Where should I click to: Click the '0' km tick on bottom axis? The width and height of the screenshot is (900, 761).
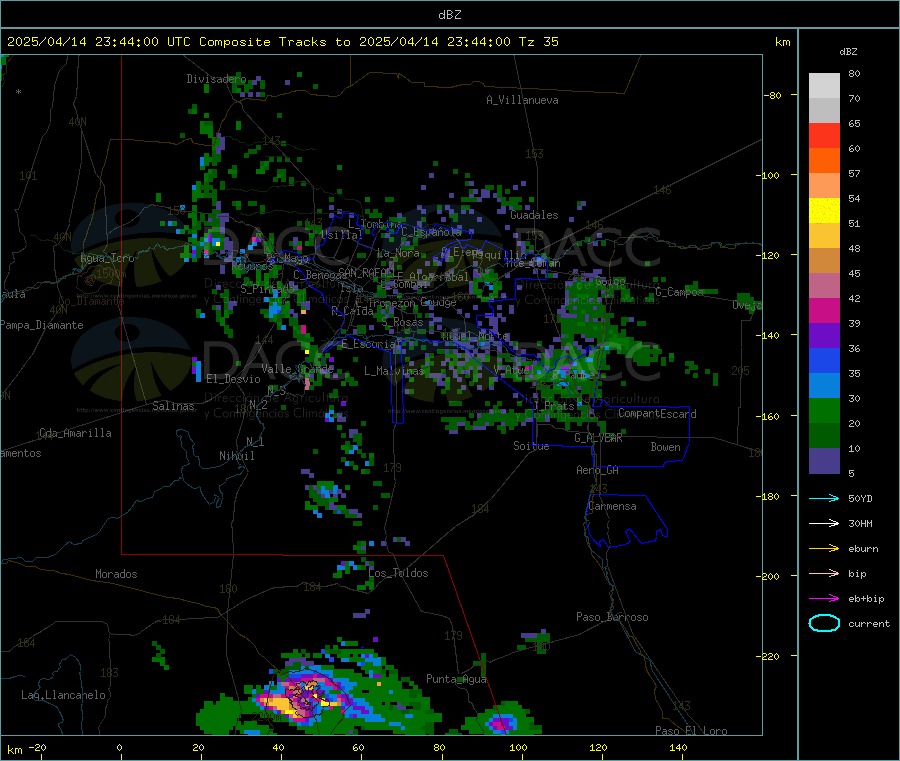[x=119, y=747]
